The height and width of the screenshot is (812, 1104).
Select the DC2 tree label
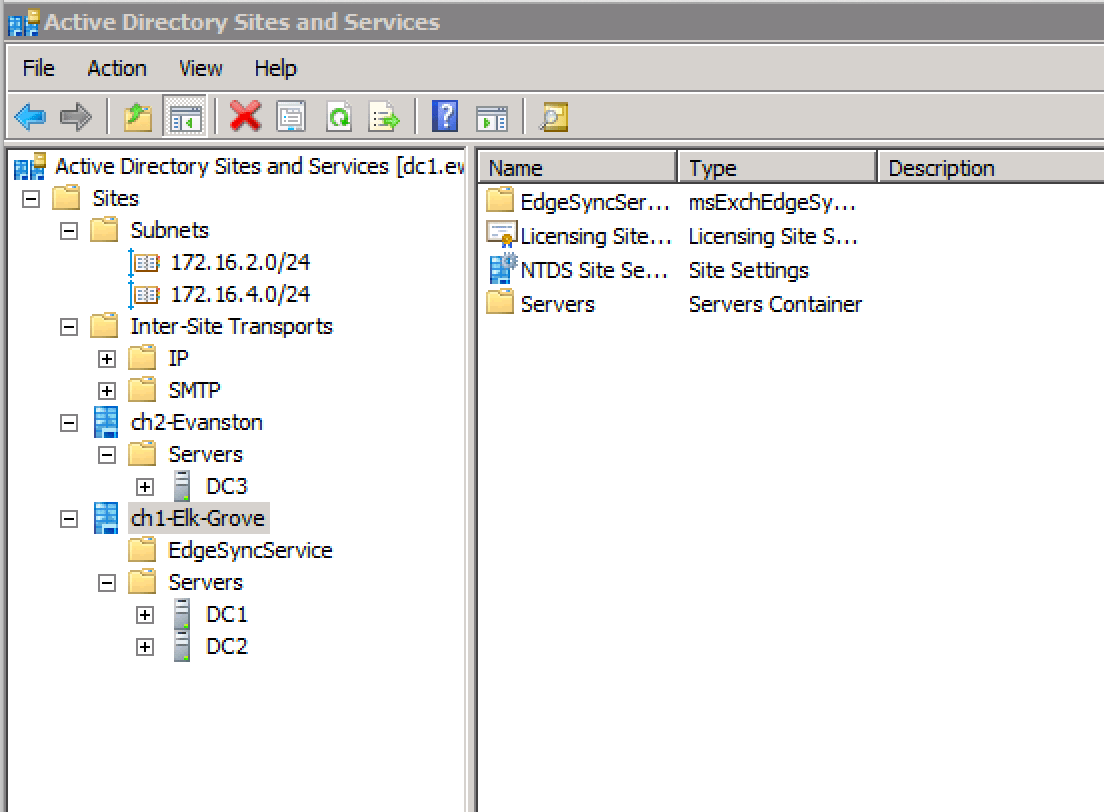point(227,647)
